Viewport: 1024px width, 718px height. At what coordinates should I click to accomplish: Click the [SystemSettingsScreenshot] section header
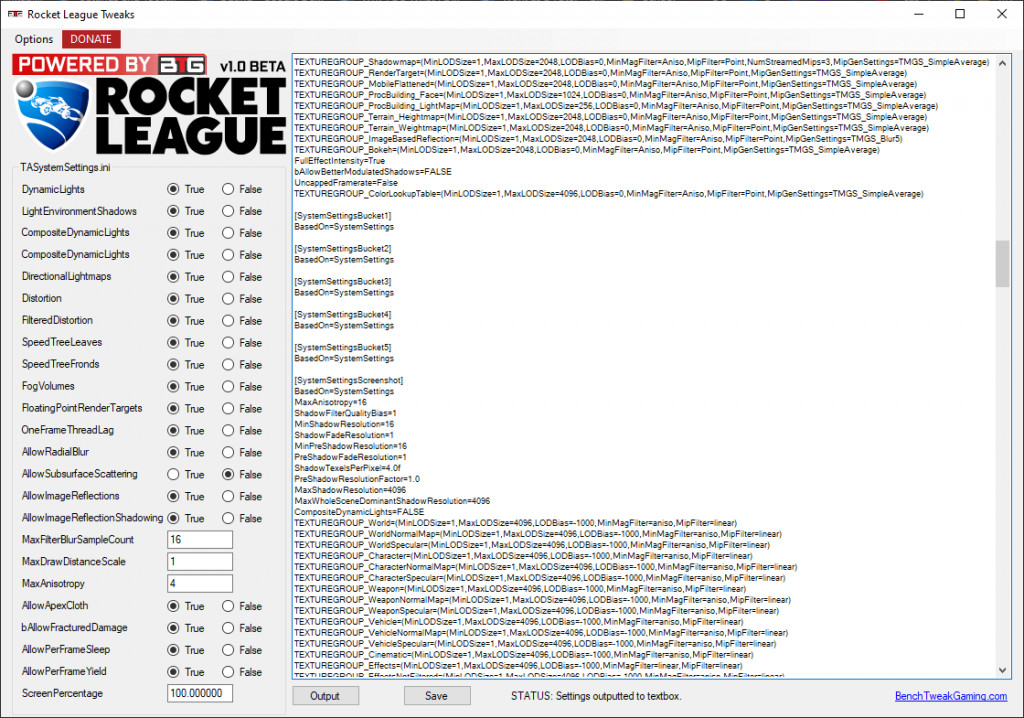point(349,380)
